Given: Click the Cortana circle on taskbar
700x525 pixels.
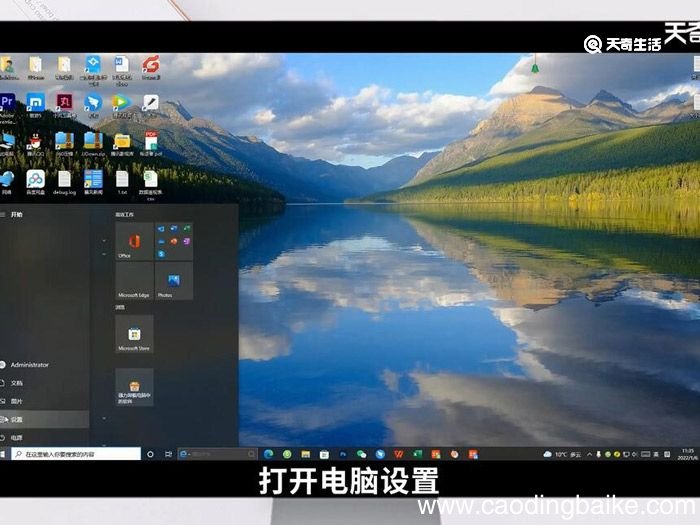Looking at the screenshot, I should click(x=150, y=454).
